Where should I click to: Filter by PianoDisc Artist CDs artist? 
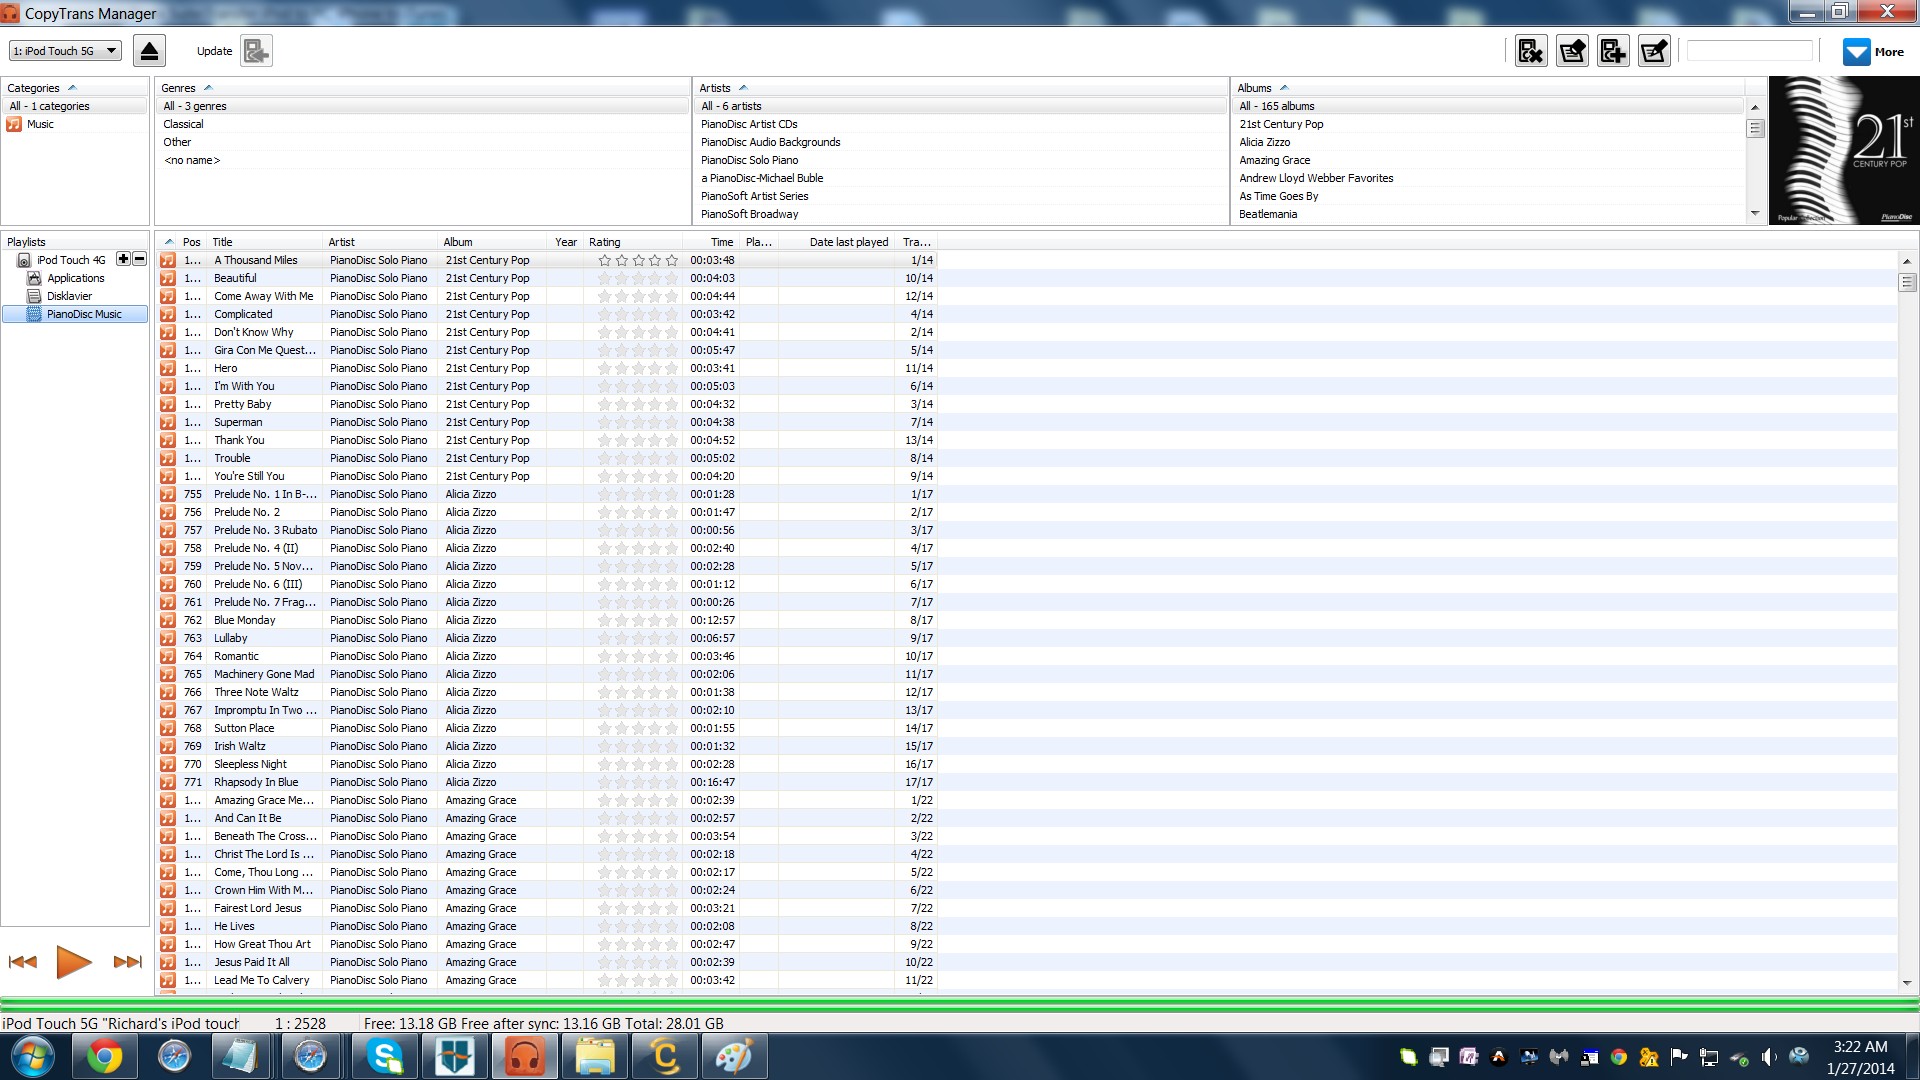click(x=749, y=124)
